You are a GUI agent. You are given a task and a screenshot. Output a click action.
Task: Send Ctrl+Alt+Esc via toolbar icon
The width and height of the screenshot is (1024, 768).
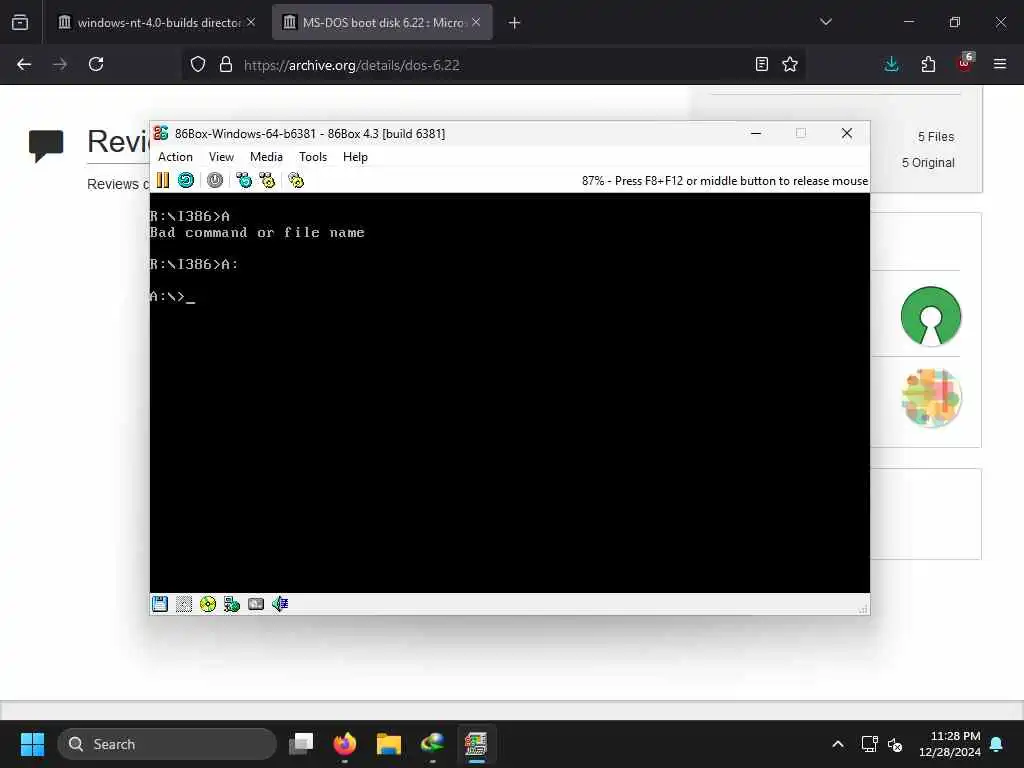tap(267, 180)
